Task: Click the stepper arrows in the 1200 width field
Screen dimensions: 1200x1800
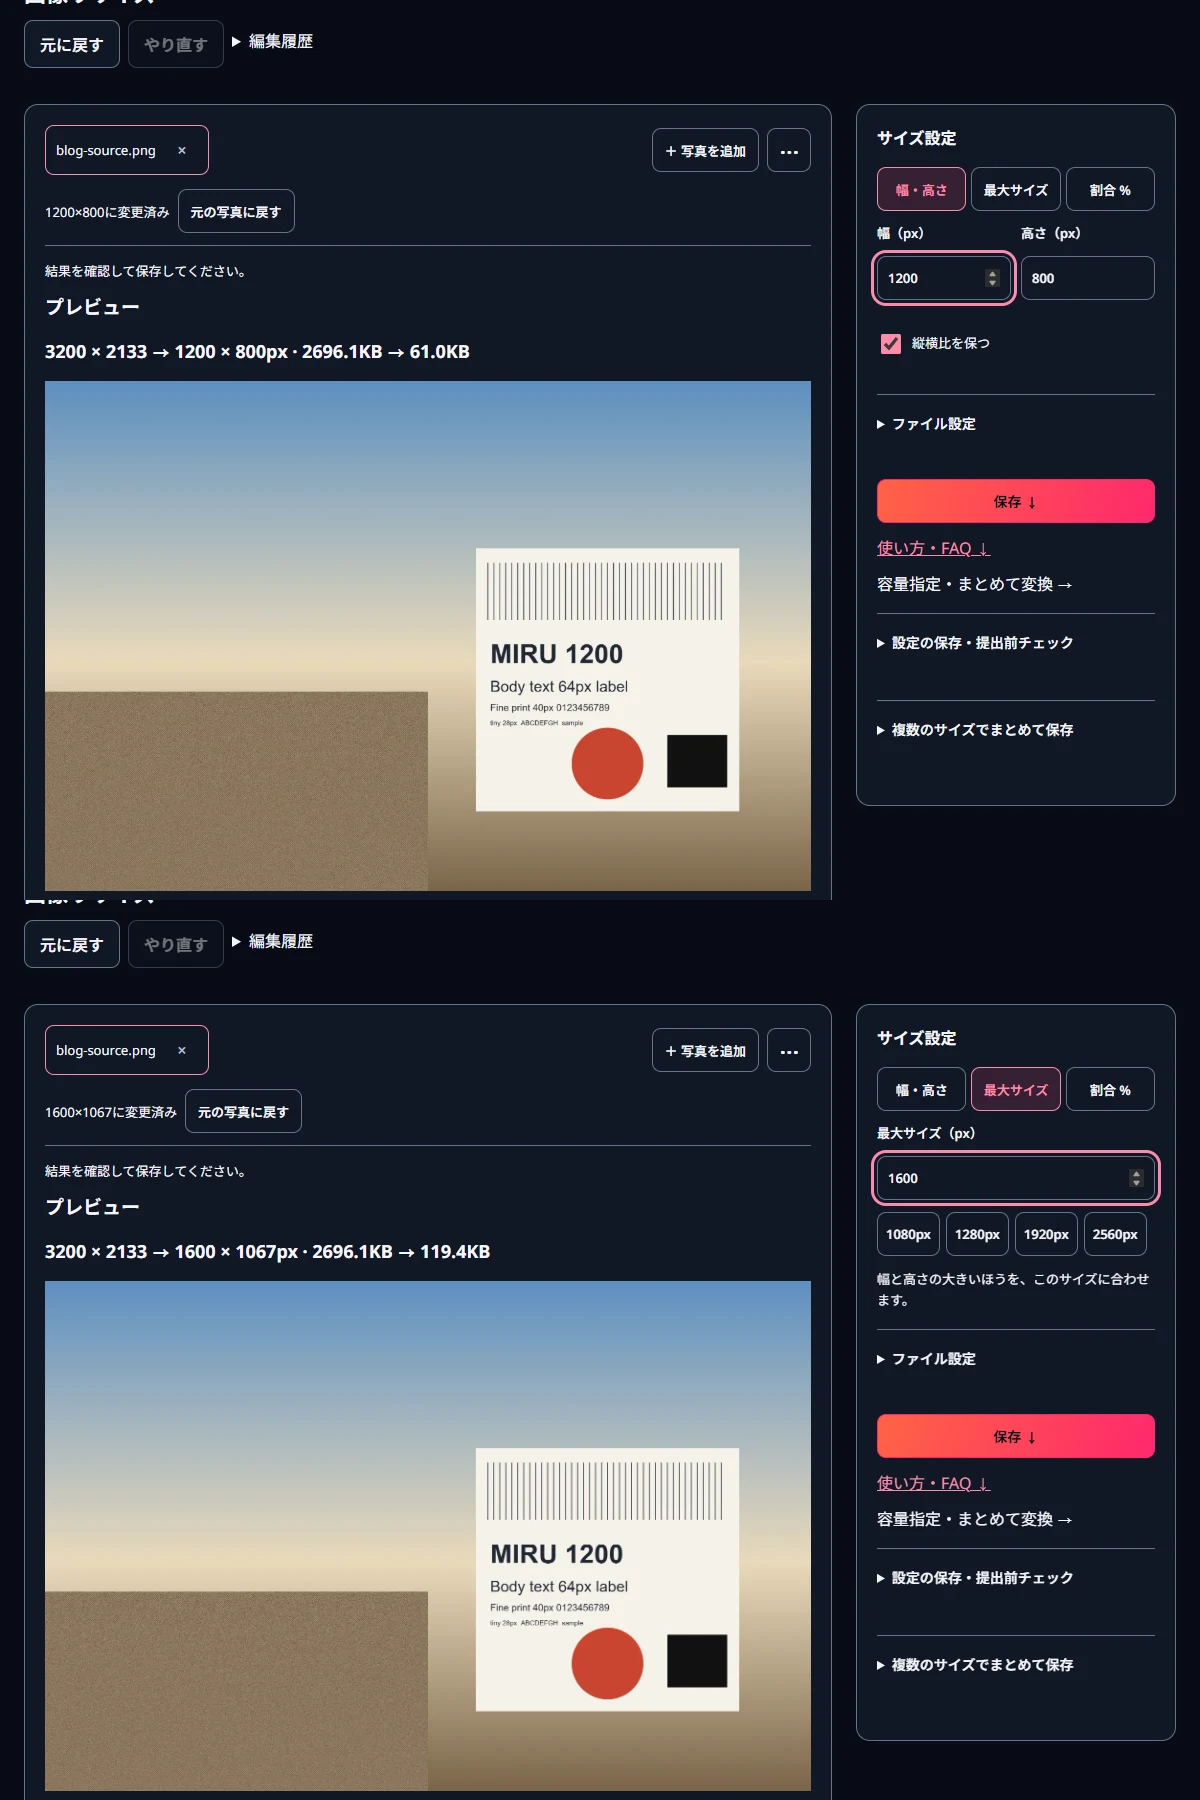Action: [992, 278]
